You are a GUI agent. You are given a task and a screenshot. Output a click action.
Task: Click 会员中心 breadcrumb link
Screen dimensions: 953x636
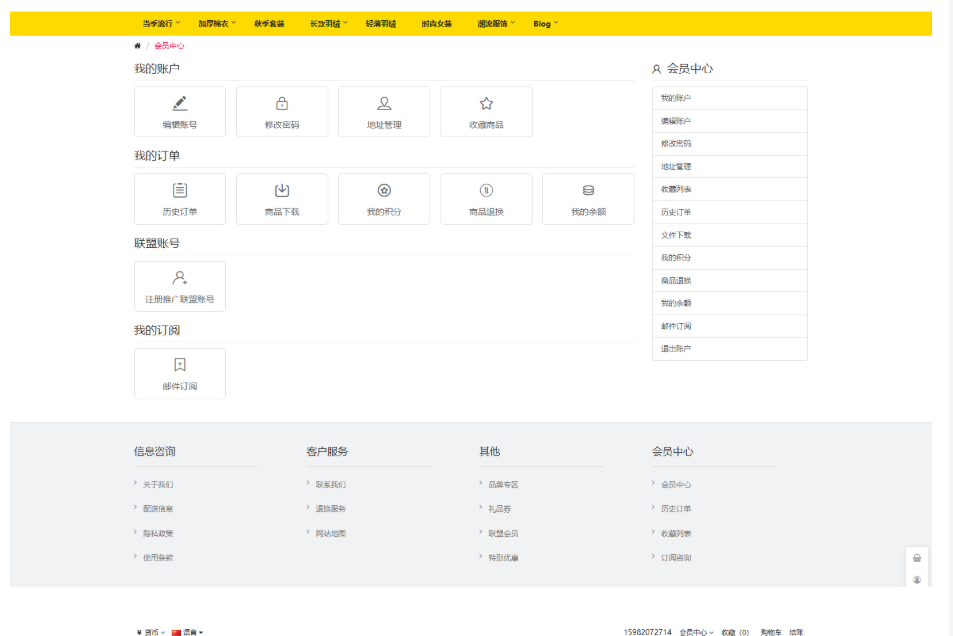pyautogui.click(x=169, y=46)
